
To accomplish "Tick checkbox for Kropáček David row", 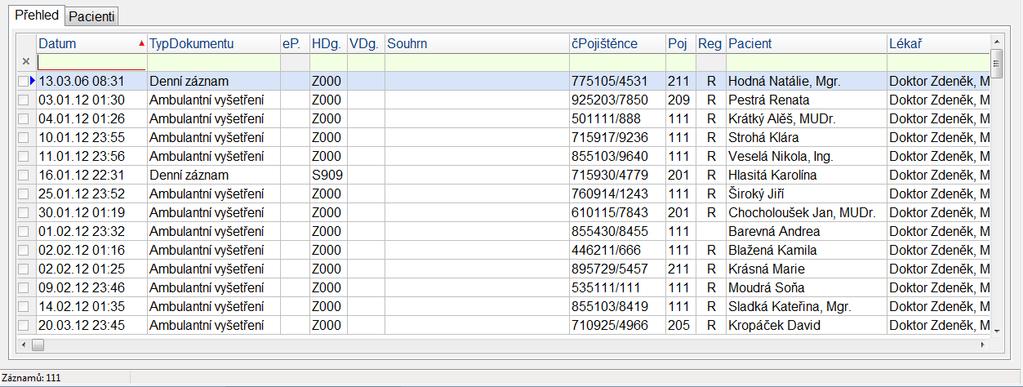I will tap(23, 325).
